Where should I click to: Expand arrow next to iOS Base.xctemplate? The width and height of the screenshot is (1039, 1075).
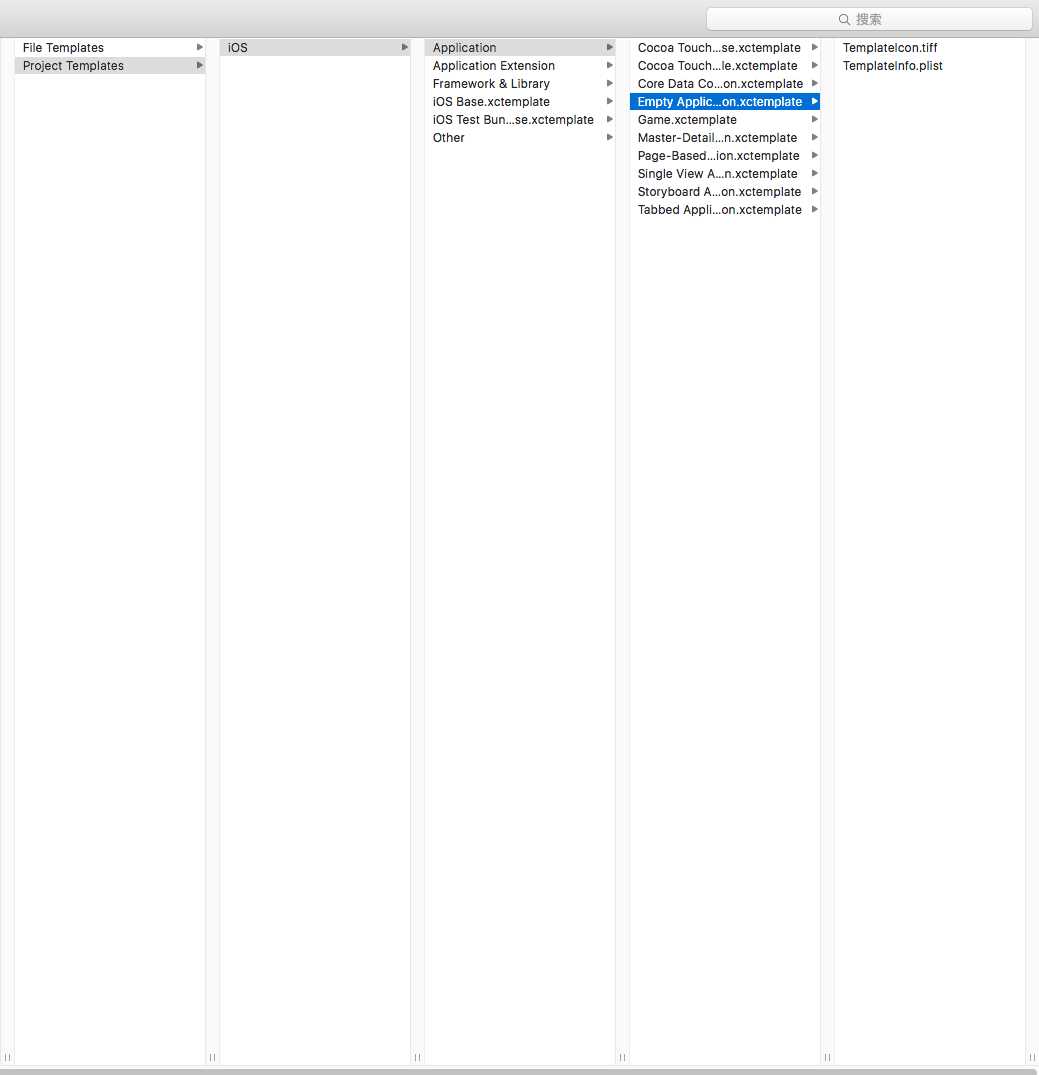(610, 101)
